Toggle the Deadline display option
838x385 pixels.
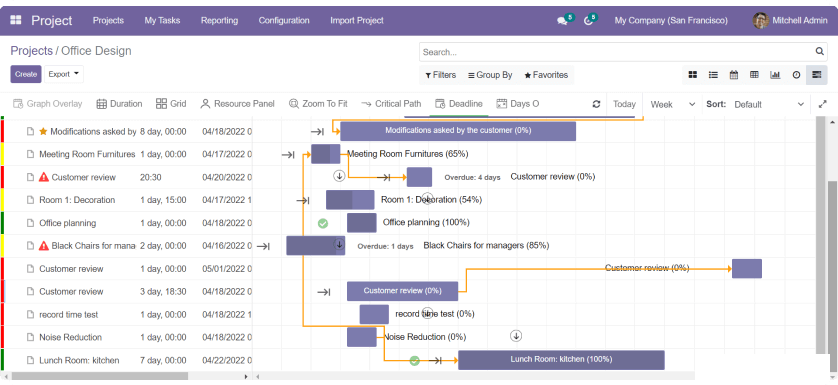coord(459,104)
